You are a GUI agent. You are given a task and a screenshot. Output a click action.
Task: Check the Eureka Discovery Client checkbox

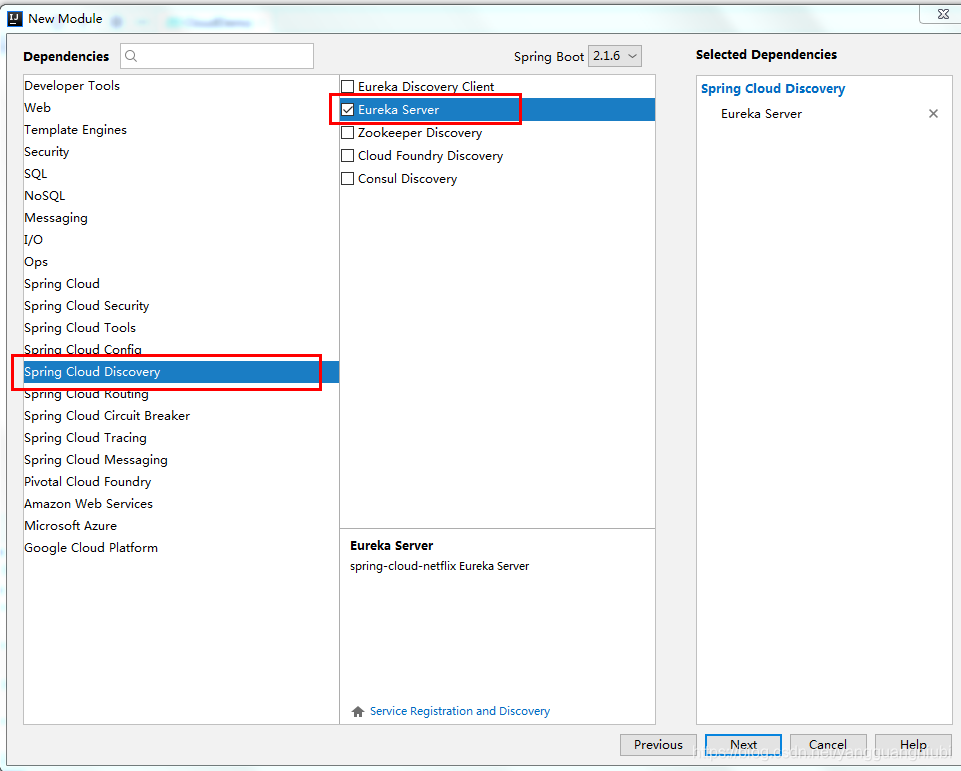coord(348,86)
